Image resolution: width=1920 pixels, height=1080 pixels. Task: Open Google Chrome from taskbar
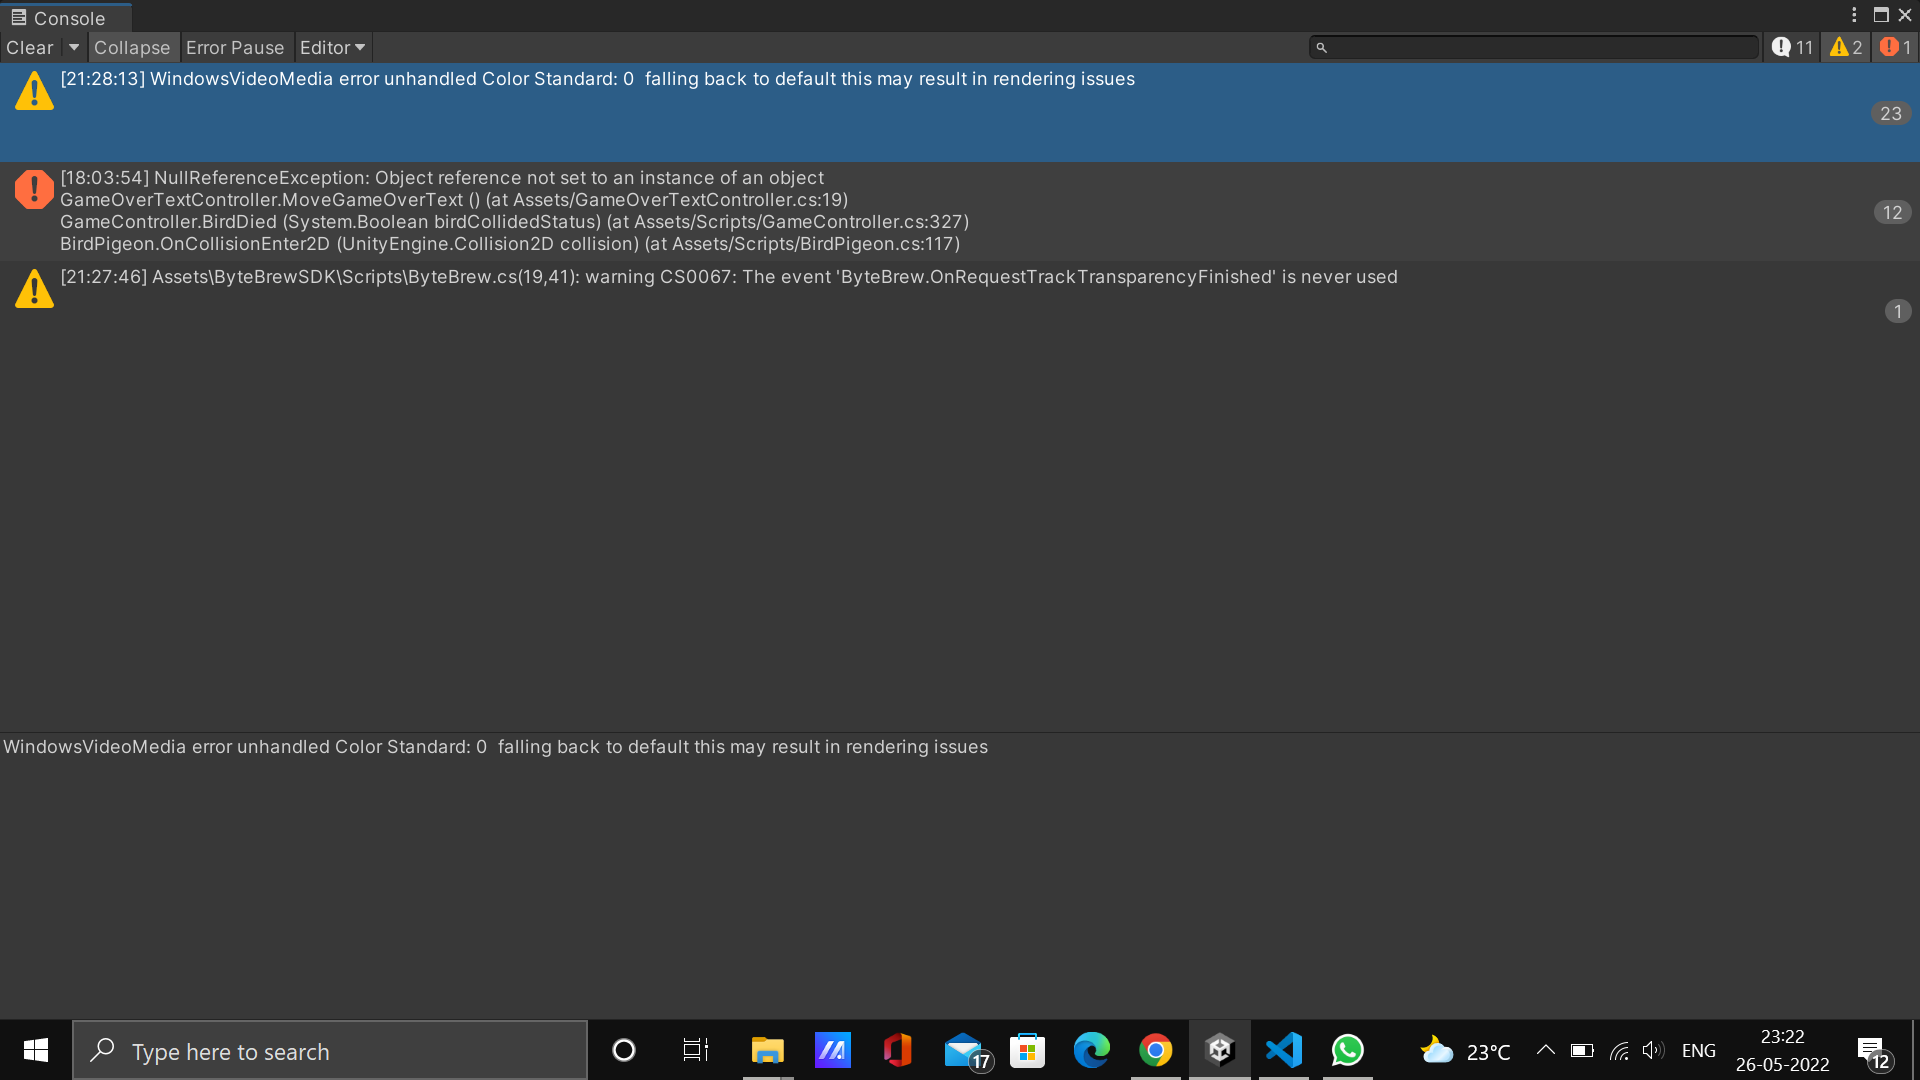point(1156,1050)
